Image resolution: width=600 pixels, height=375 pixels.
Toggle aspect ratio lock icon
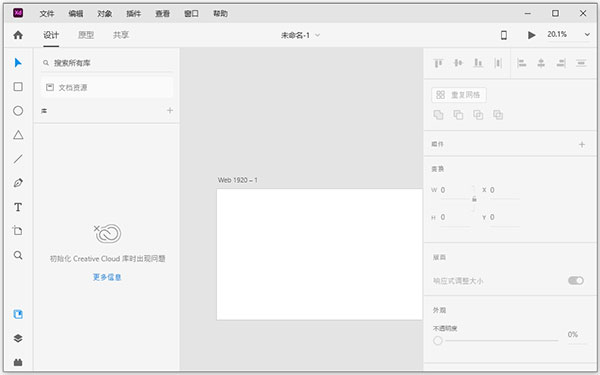tap(474, 199)
